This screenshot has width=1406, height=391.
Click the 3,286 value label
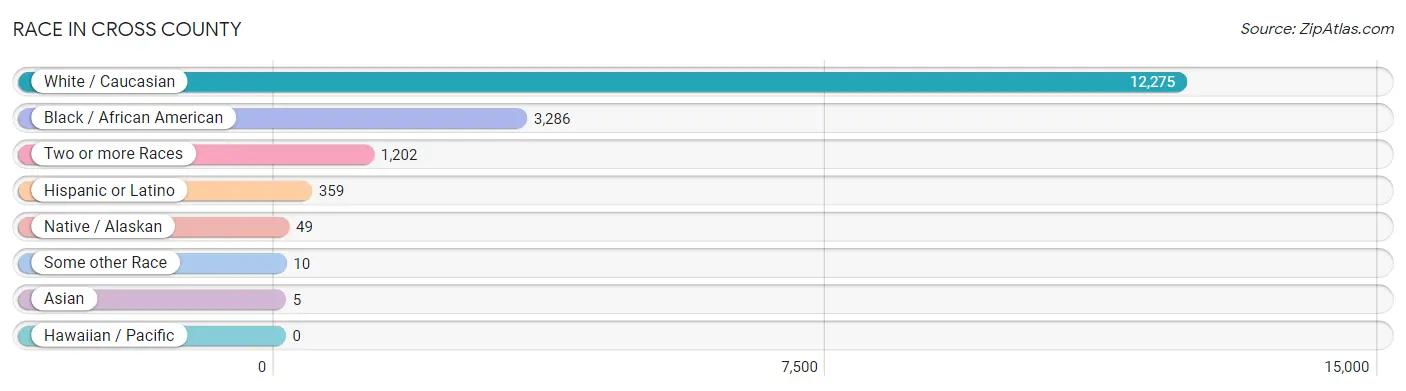[552, 118]
